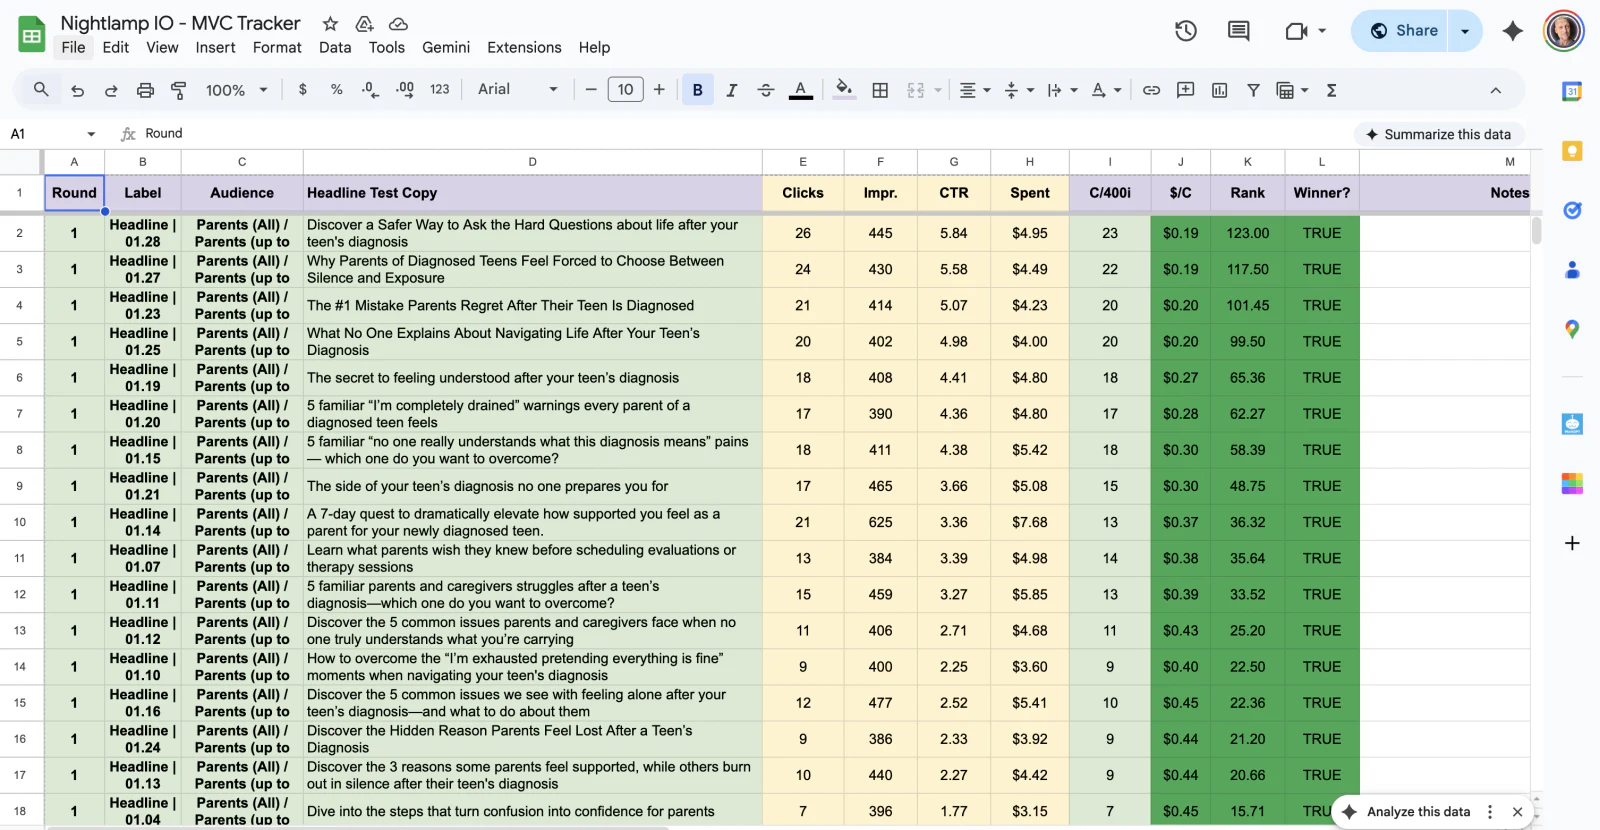This screenshot has width=1600, height=830.
Task: Apply strikethrough formatting
Action: (766, 90)
